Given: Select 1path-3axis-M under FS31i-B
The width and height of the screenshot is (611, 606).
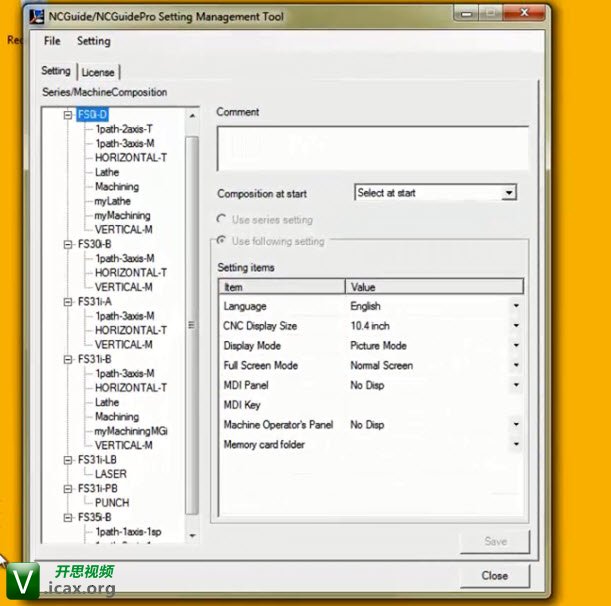Looking at the screenshot, I should click(125, 374).
